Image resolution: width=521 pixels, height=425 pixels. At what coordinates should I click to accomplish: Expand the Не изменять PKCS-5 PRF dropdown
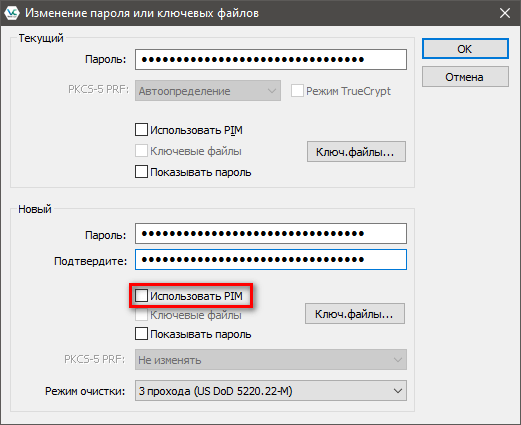pyautogui.click(x=271, y=360)
